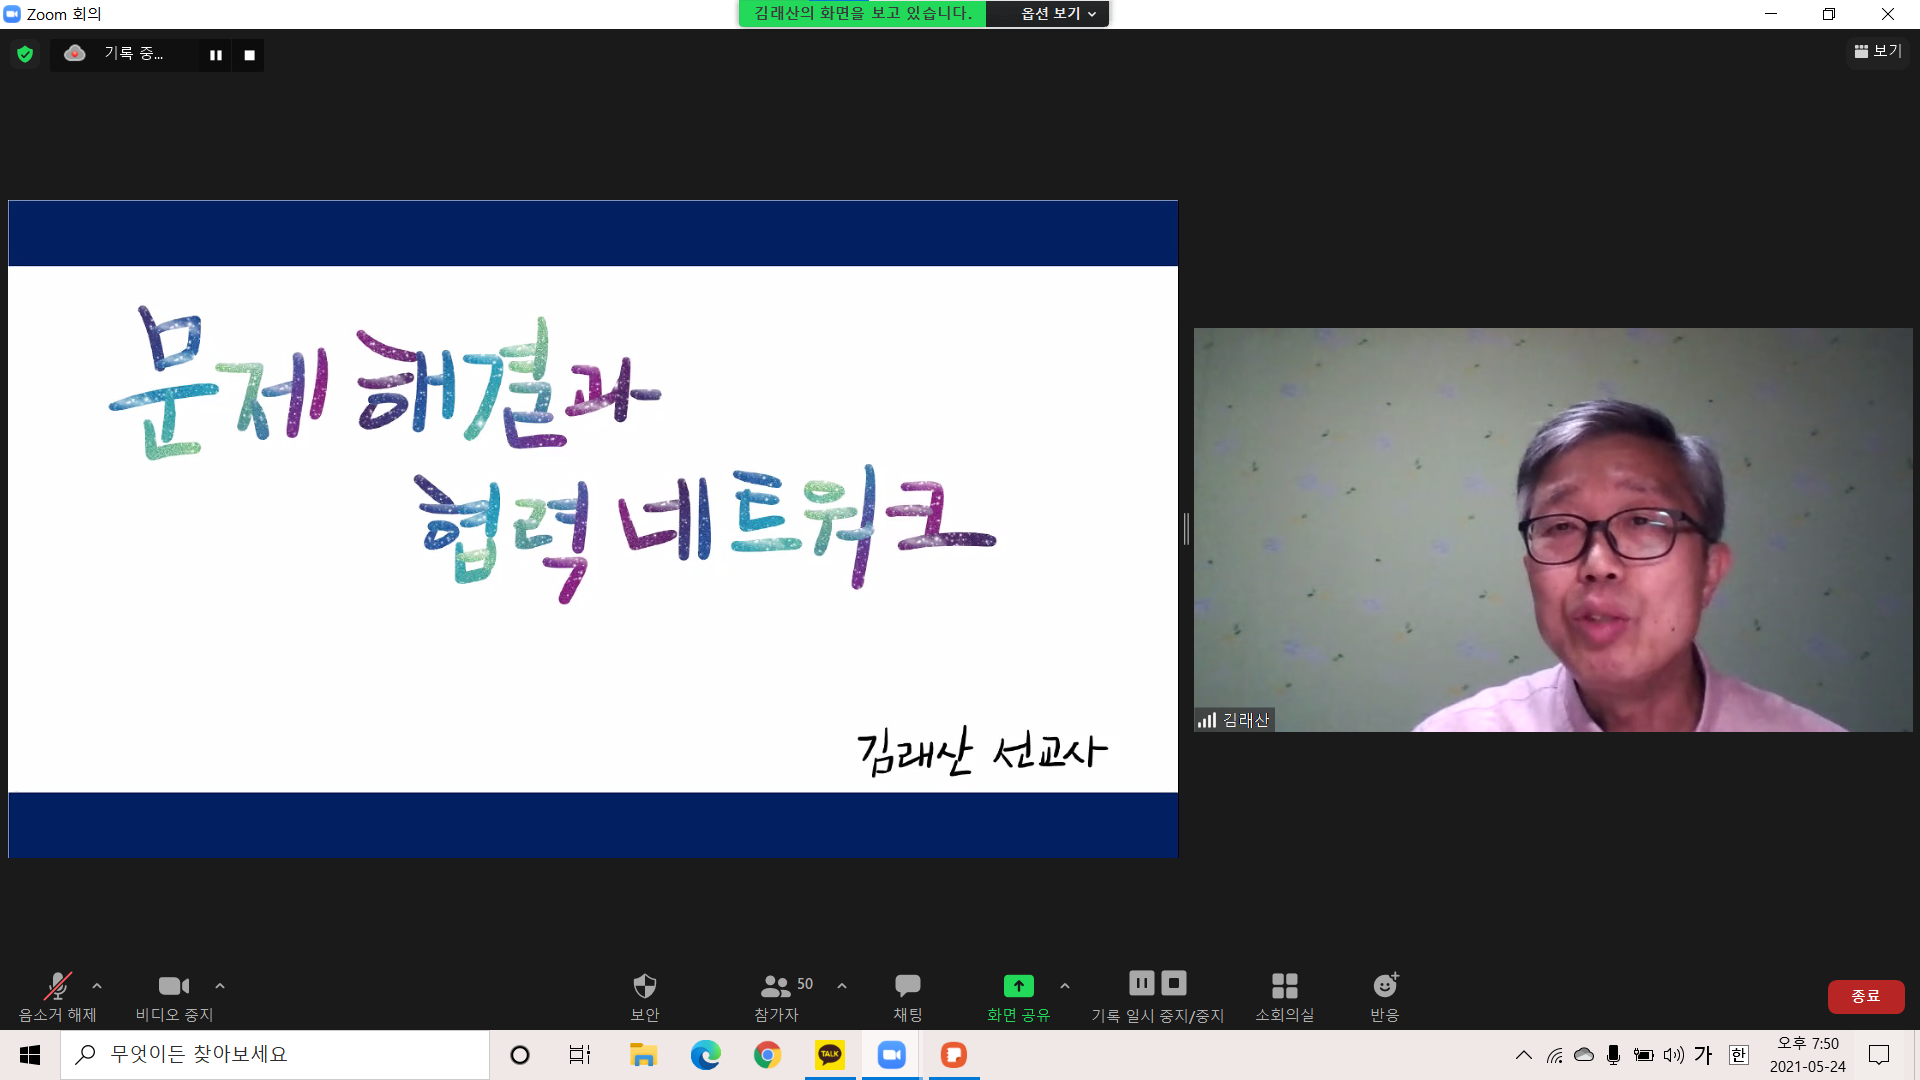The height and width of the screenshot is (1080, 1920).
Task: Unmute microphone (음소거 해제)
Action: pos(57,986)
